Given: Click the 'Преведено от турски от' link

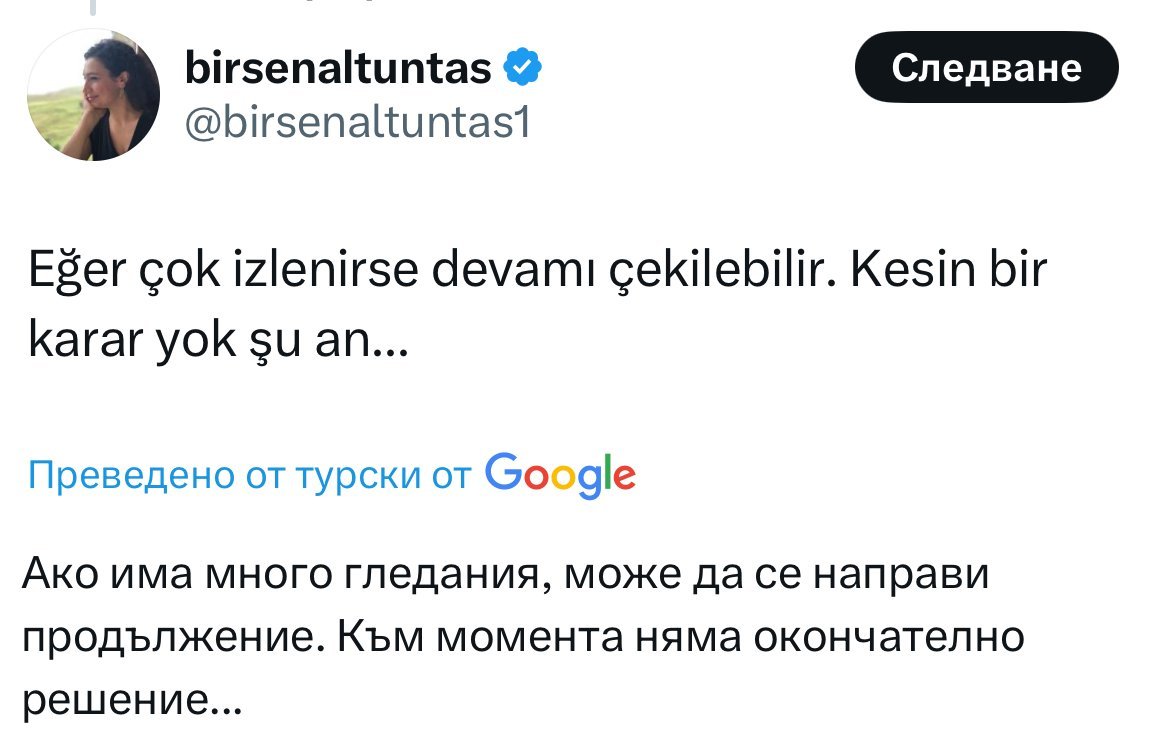Looking at the screenshot, I should [249, 476].
